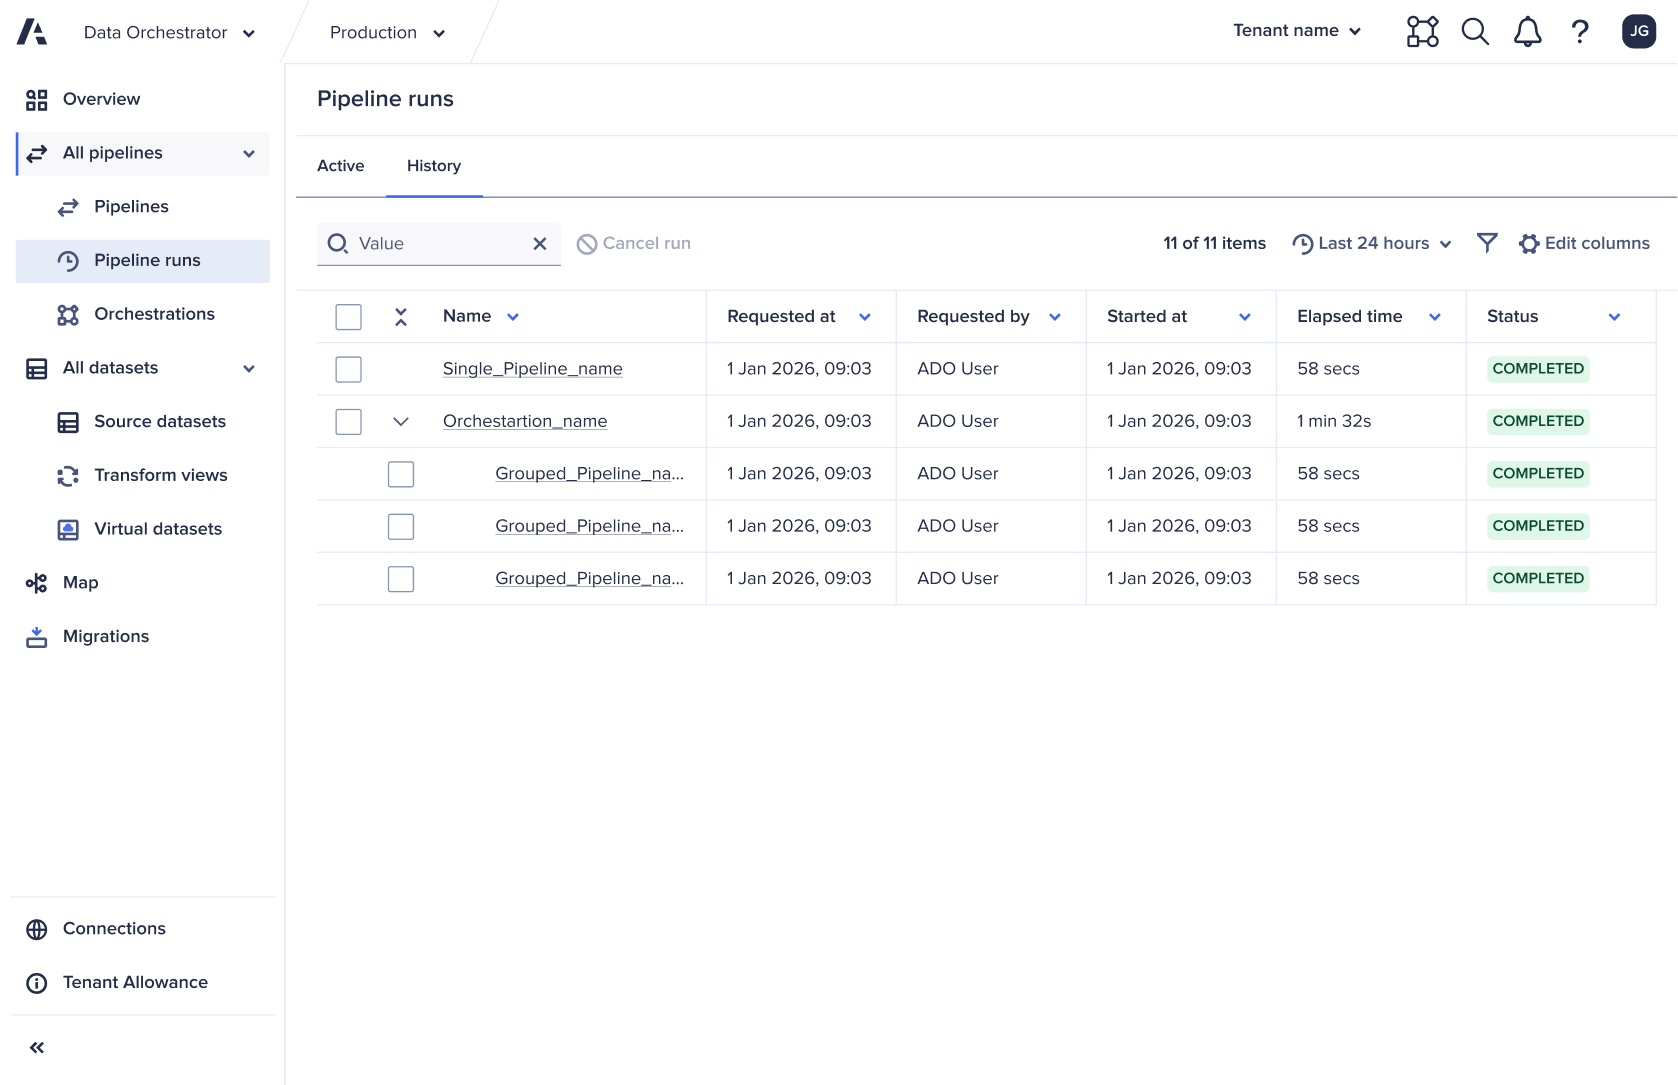This screenshot has width=1678, height=1085.
Task: Collapse the Orchestartion_name row chevron
Action: point(401,422)
